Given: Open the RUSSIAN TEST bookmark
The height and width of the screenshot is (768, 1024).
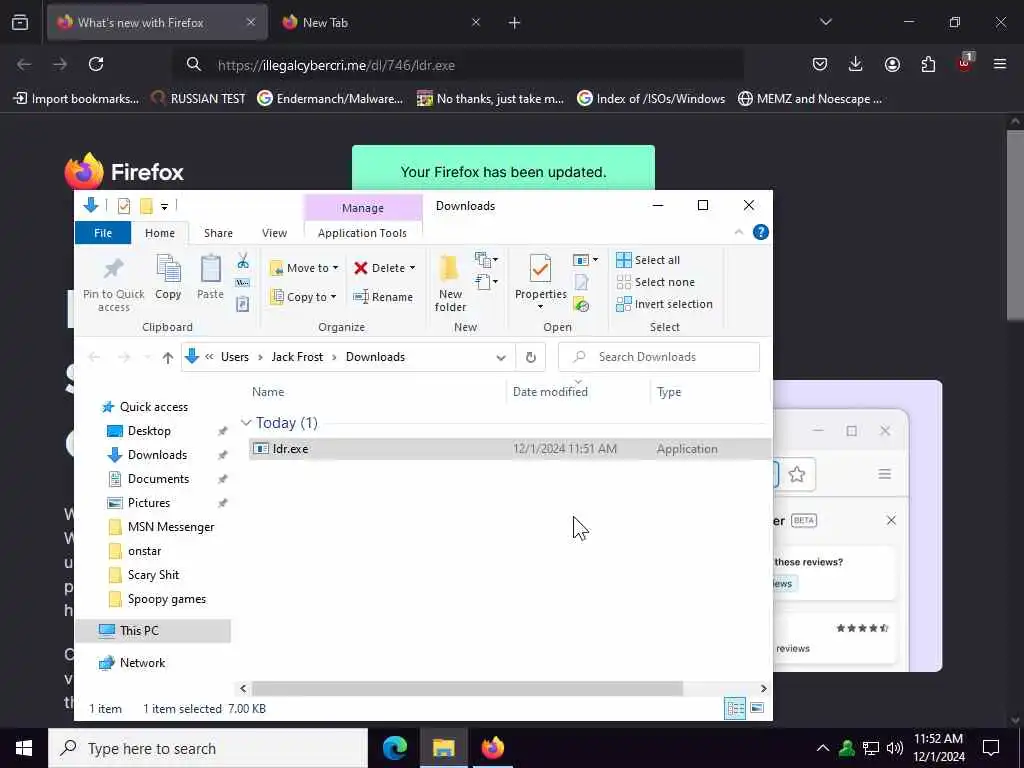Looking at the screenshot, I should coord(199,99).
